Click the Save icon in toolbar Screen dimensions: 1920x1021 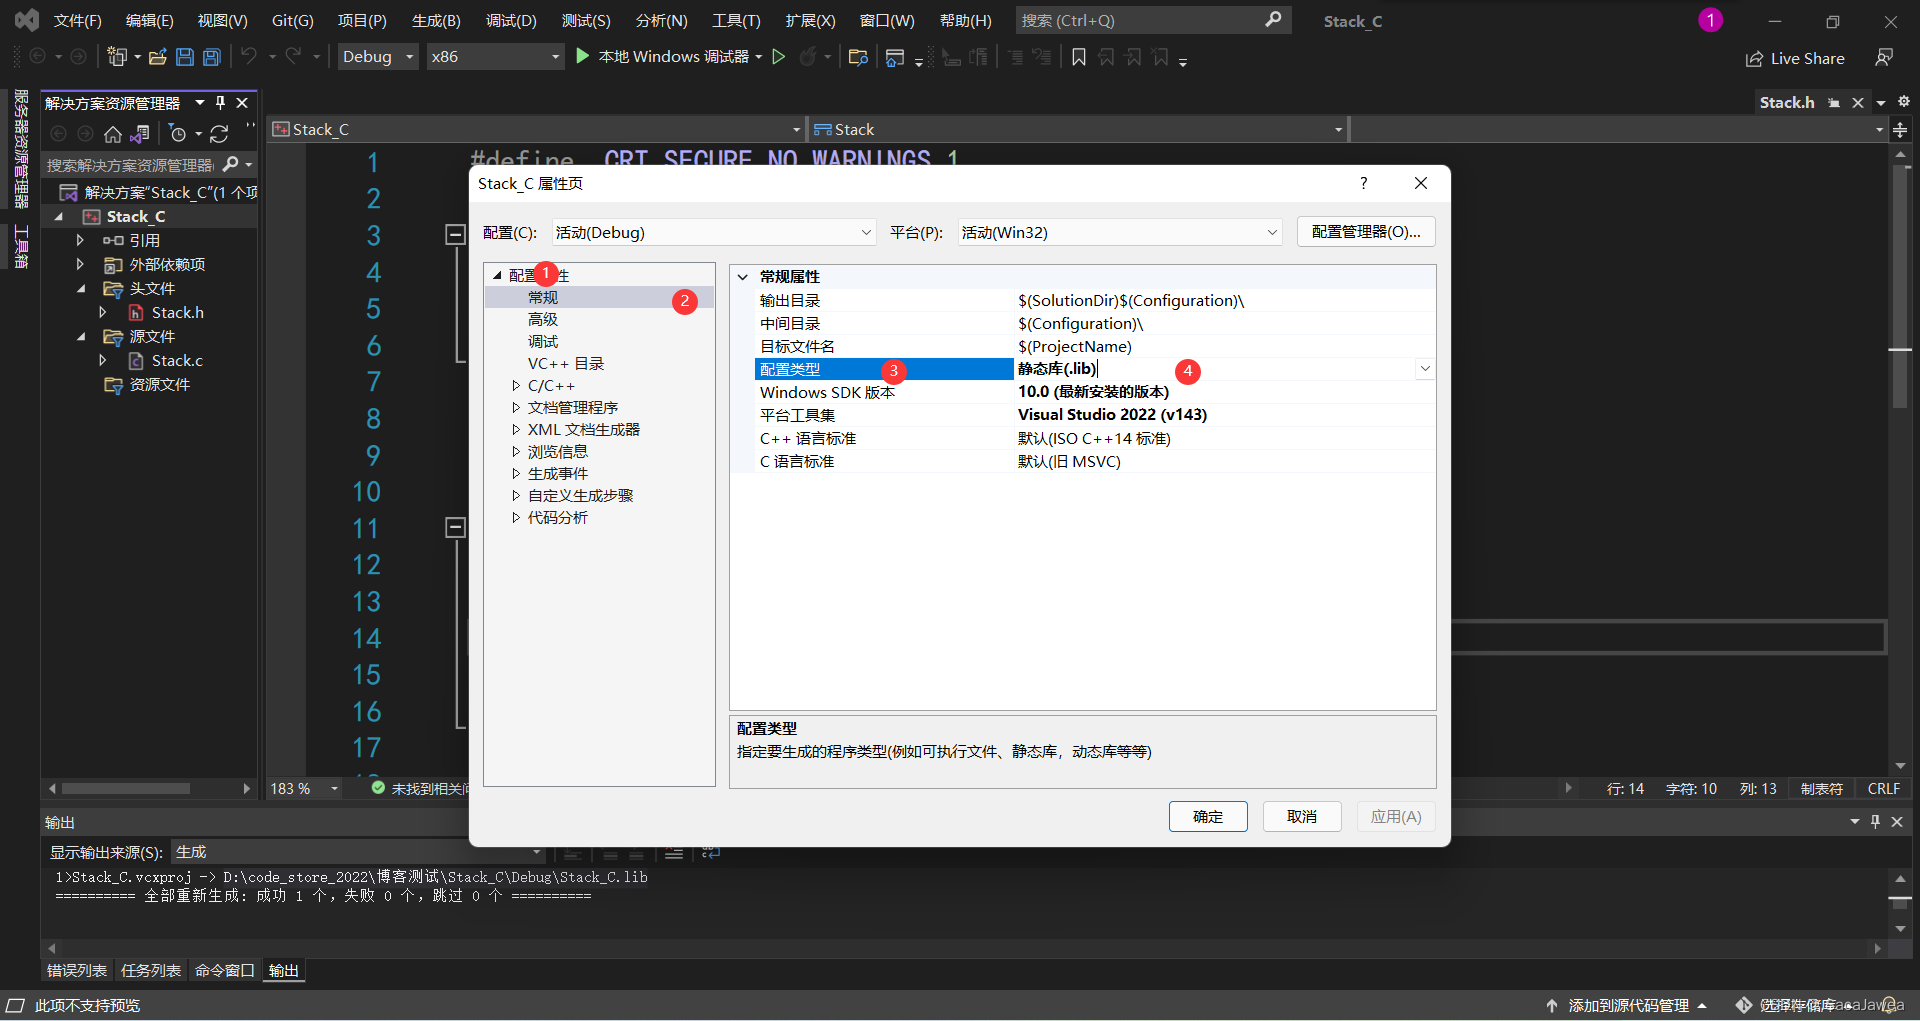(x=184, y=57)
